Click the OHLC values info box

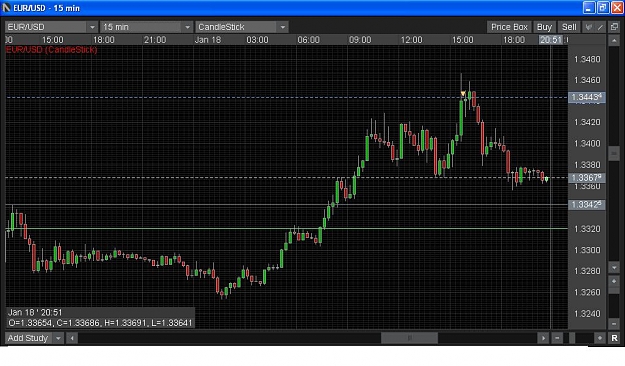click(x=100, y=317)
